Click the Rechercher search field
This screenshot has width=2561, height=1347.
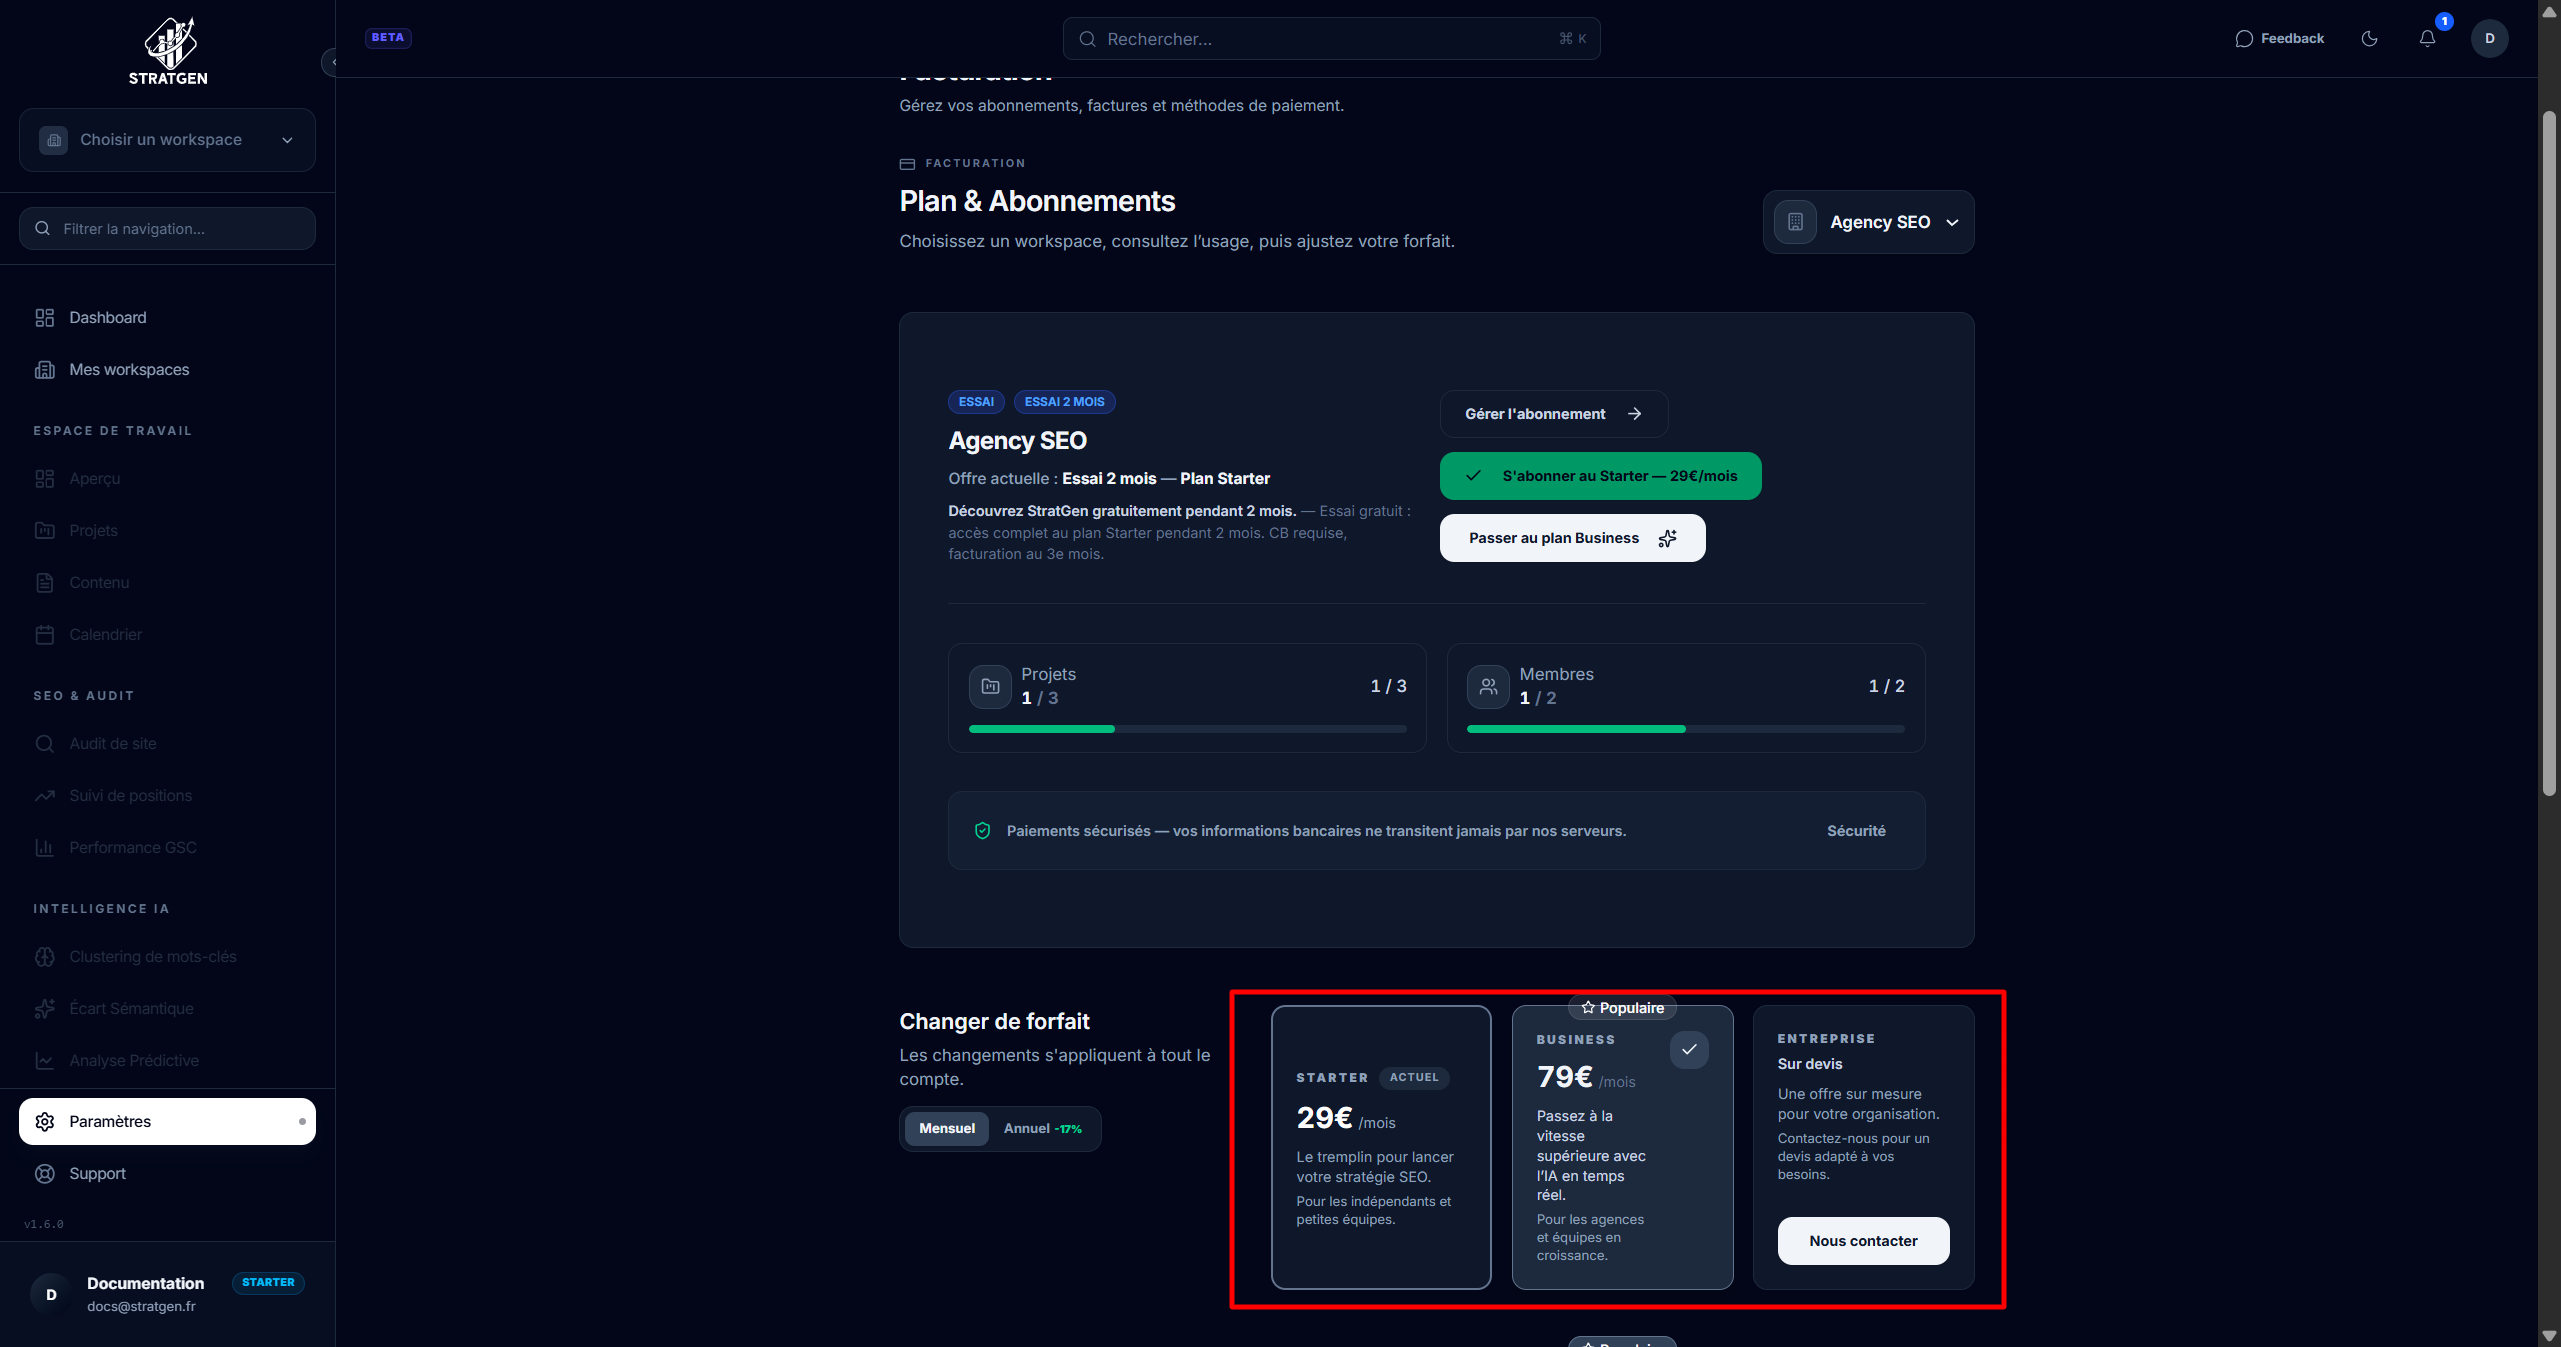tap(1330, 38)
